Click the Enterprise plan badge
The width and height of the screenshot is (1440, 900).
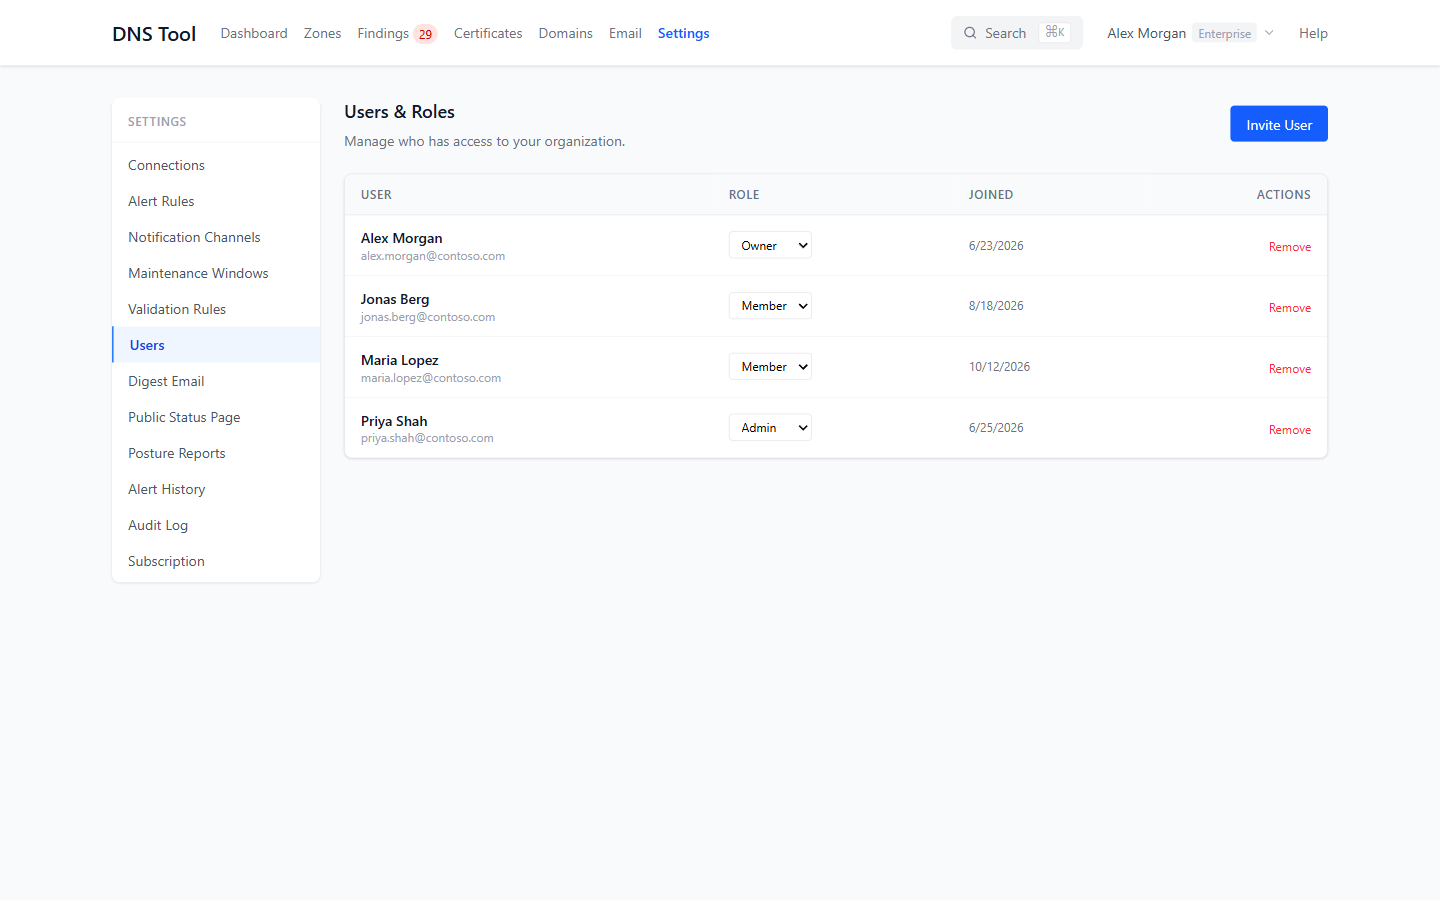coord(1224,34)
